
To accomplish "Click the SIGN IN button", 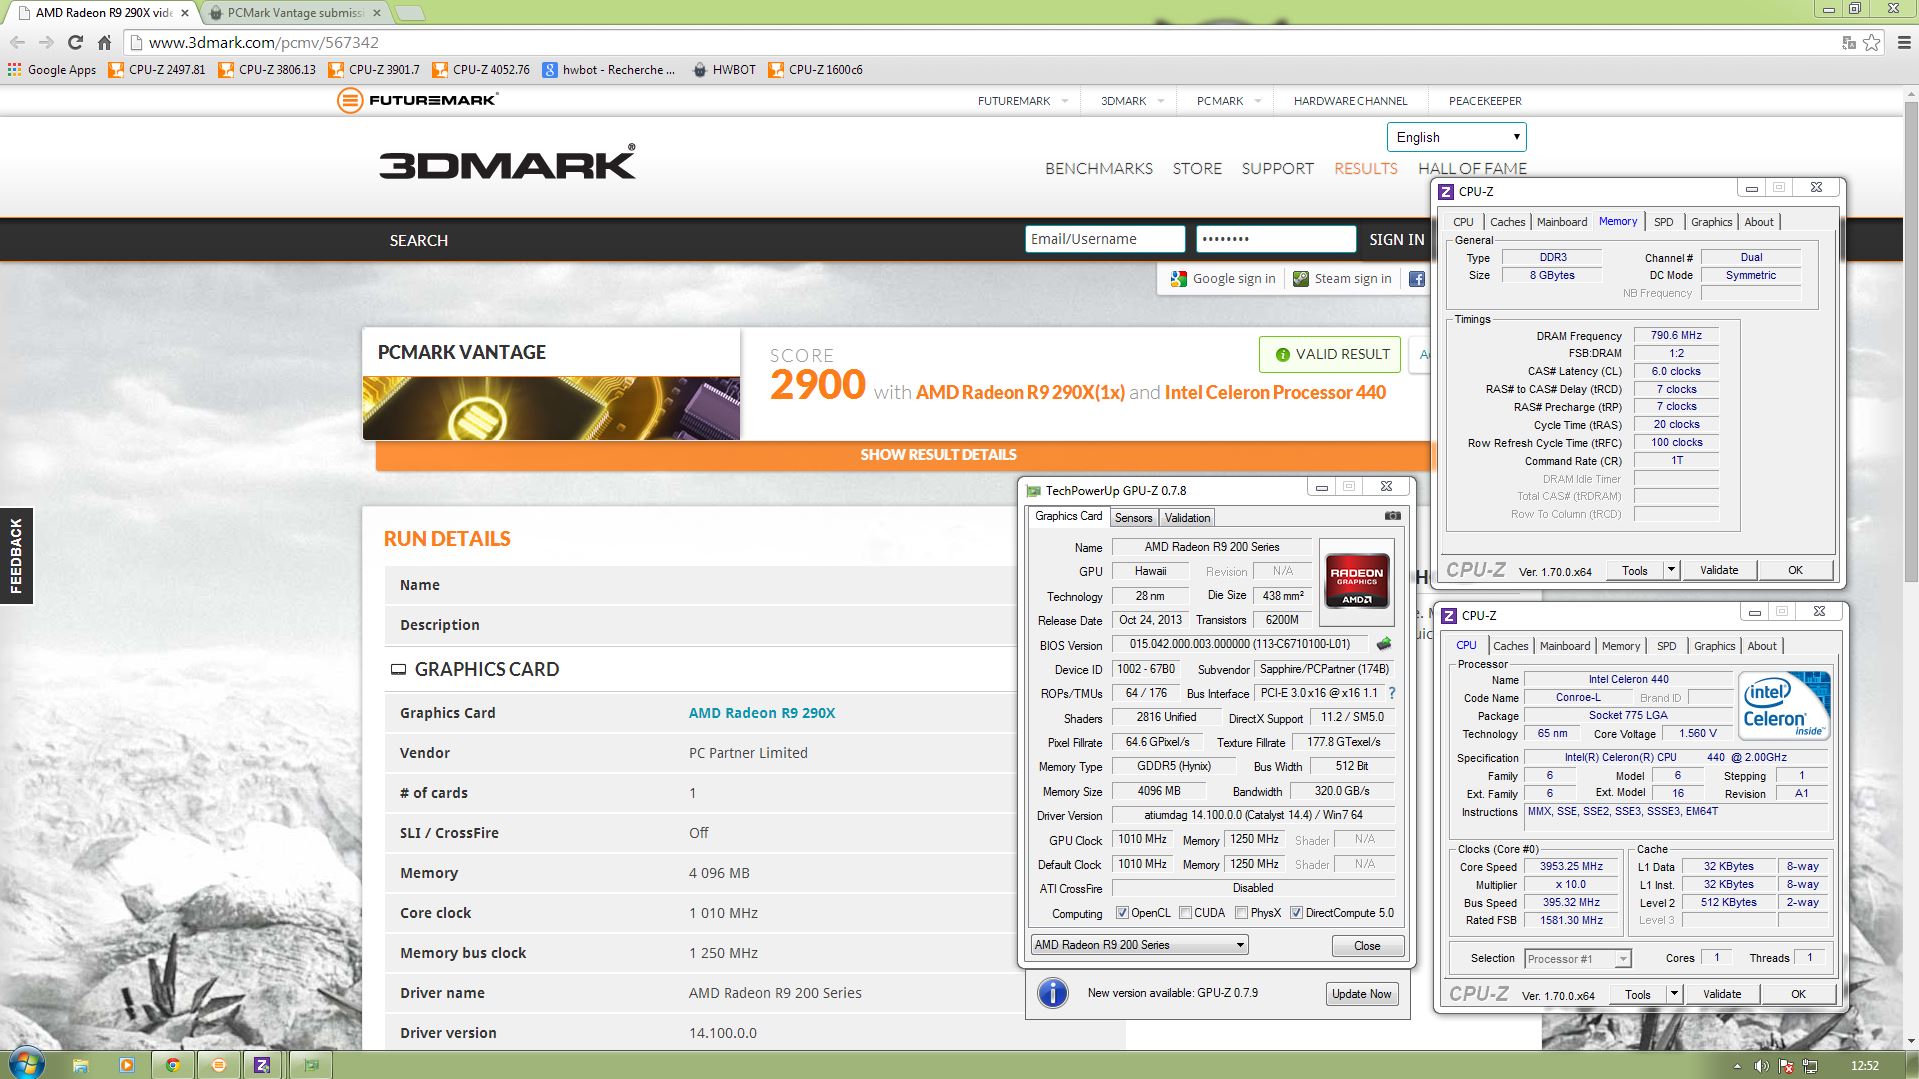I will coord(1396,239).
